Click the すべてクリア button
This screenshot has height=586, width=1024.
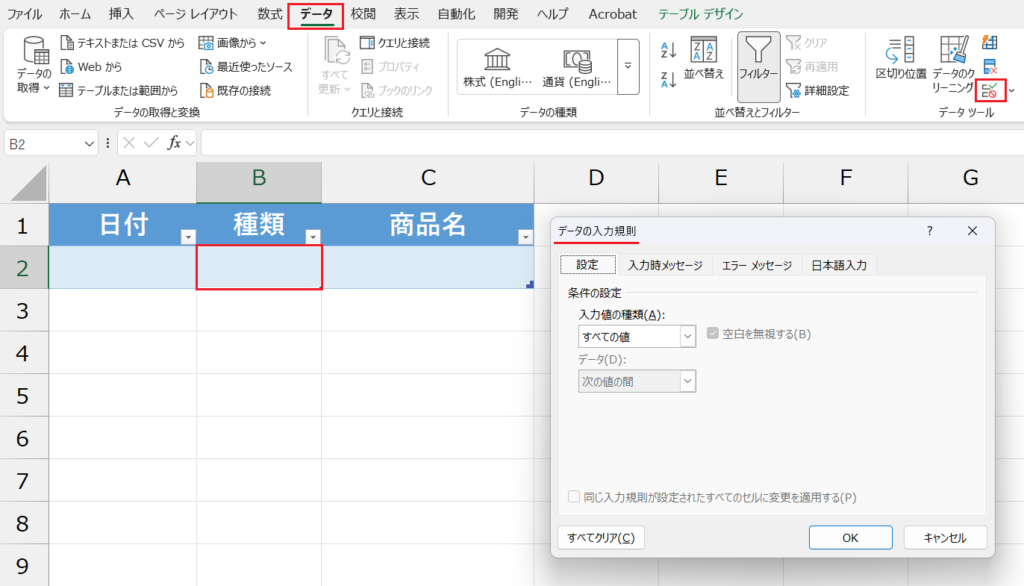tap(600, 538)
